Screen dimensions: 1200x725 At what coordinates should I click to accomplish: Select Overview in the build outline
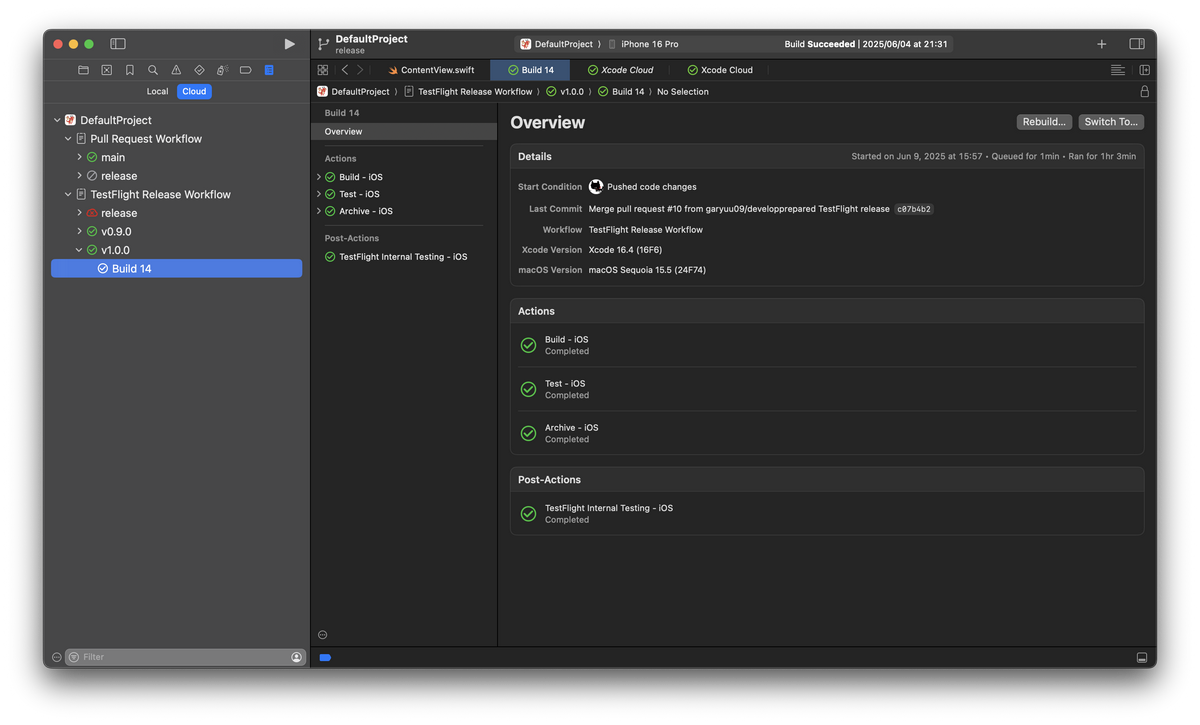[404, 132]
